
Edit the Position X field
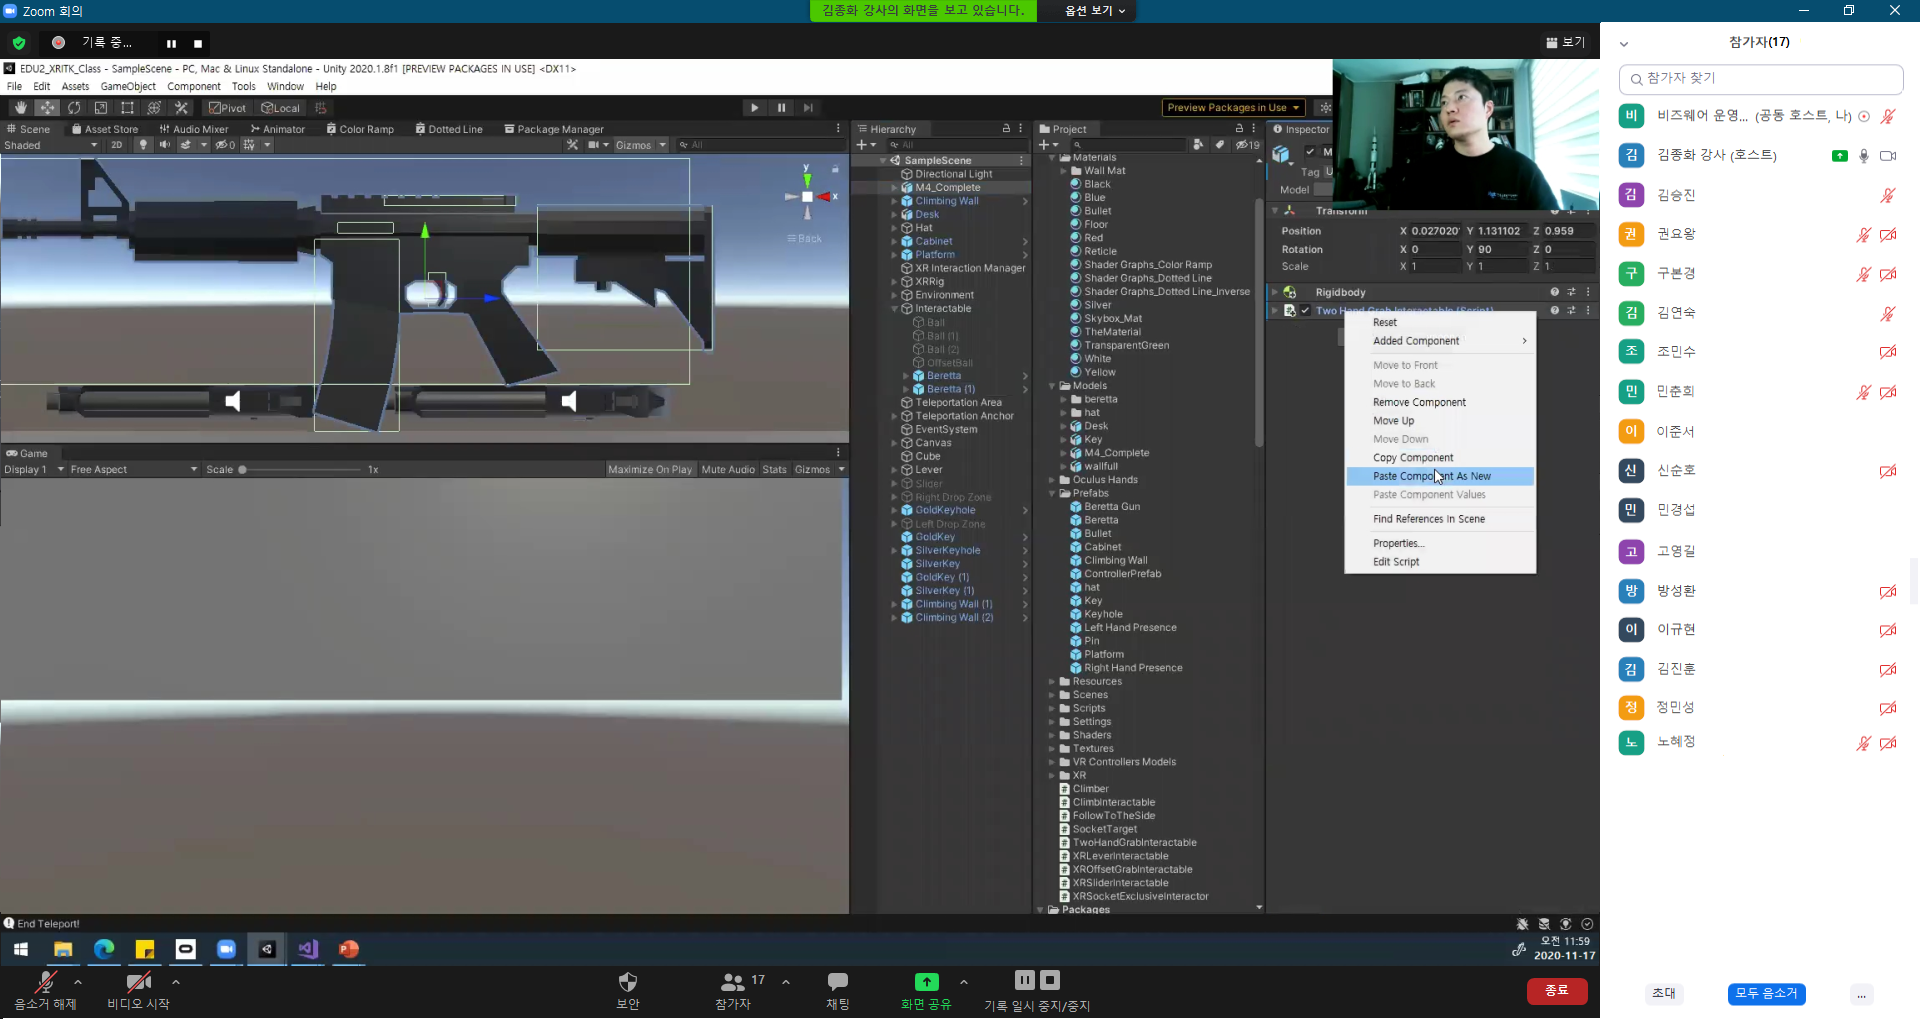1435,231
